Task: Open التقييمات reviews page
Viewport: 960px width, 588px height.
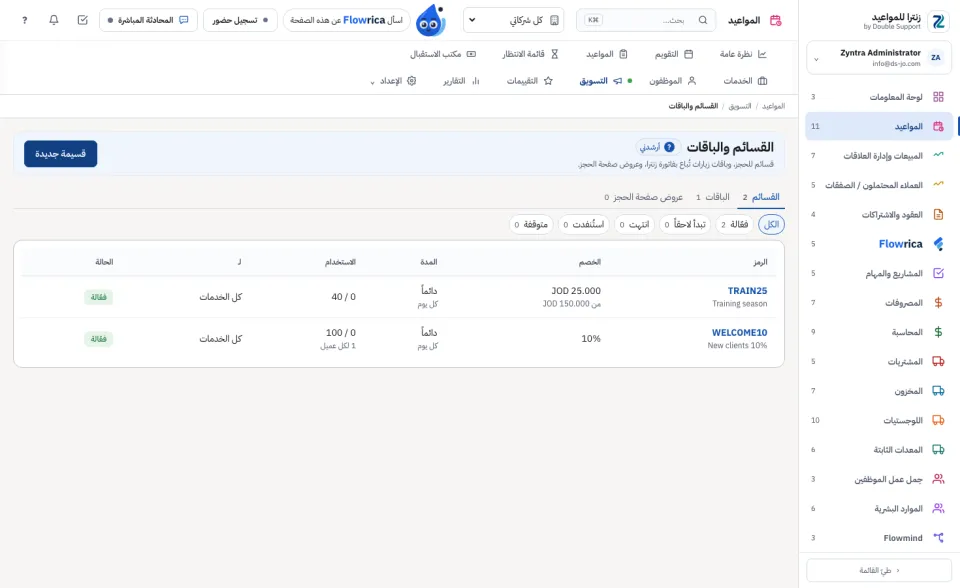Action: pos(530,81)
